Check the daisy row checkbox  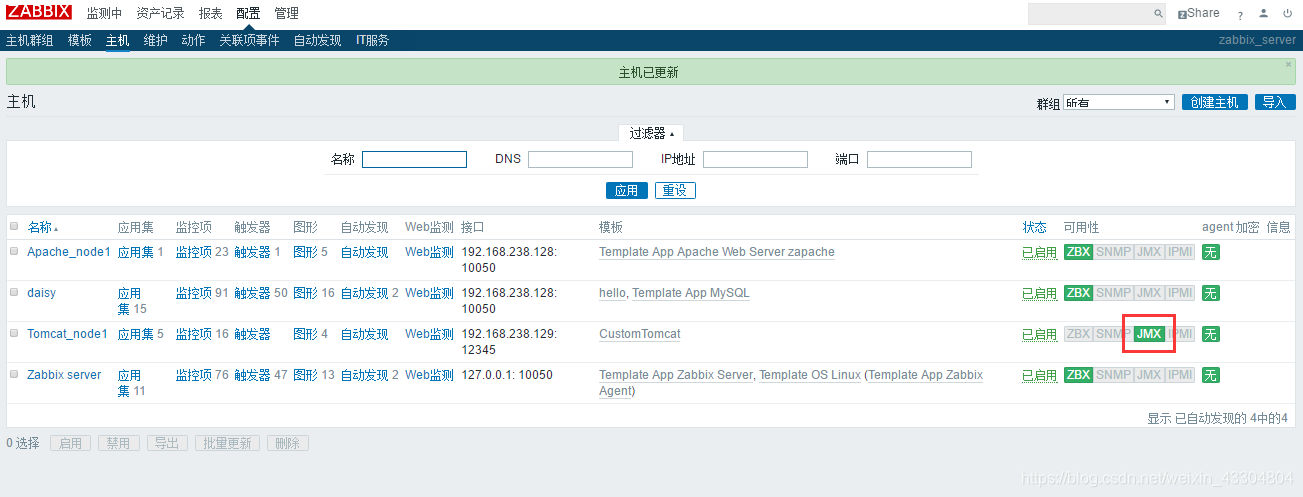[14, 292]
